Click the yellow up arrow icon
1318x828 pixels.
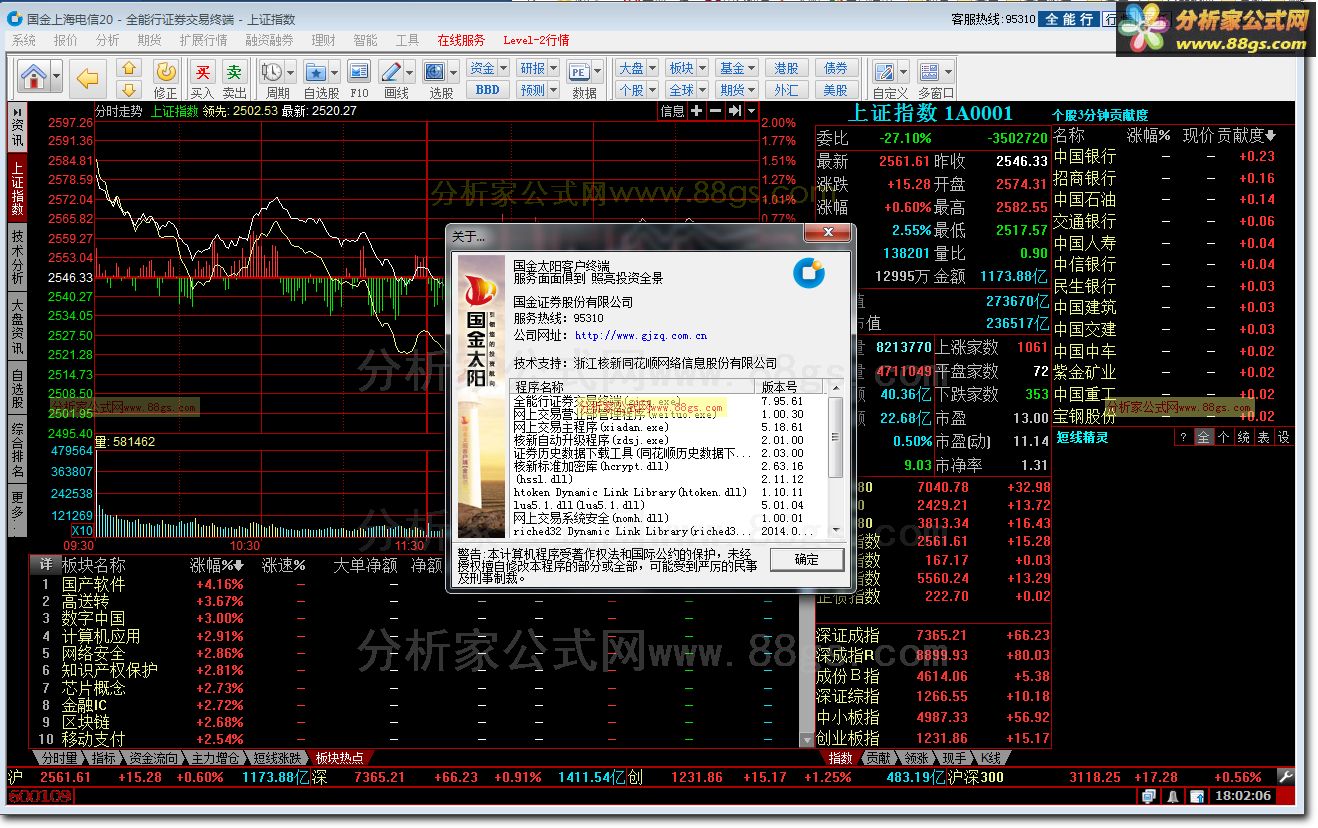tap(129, 68)
